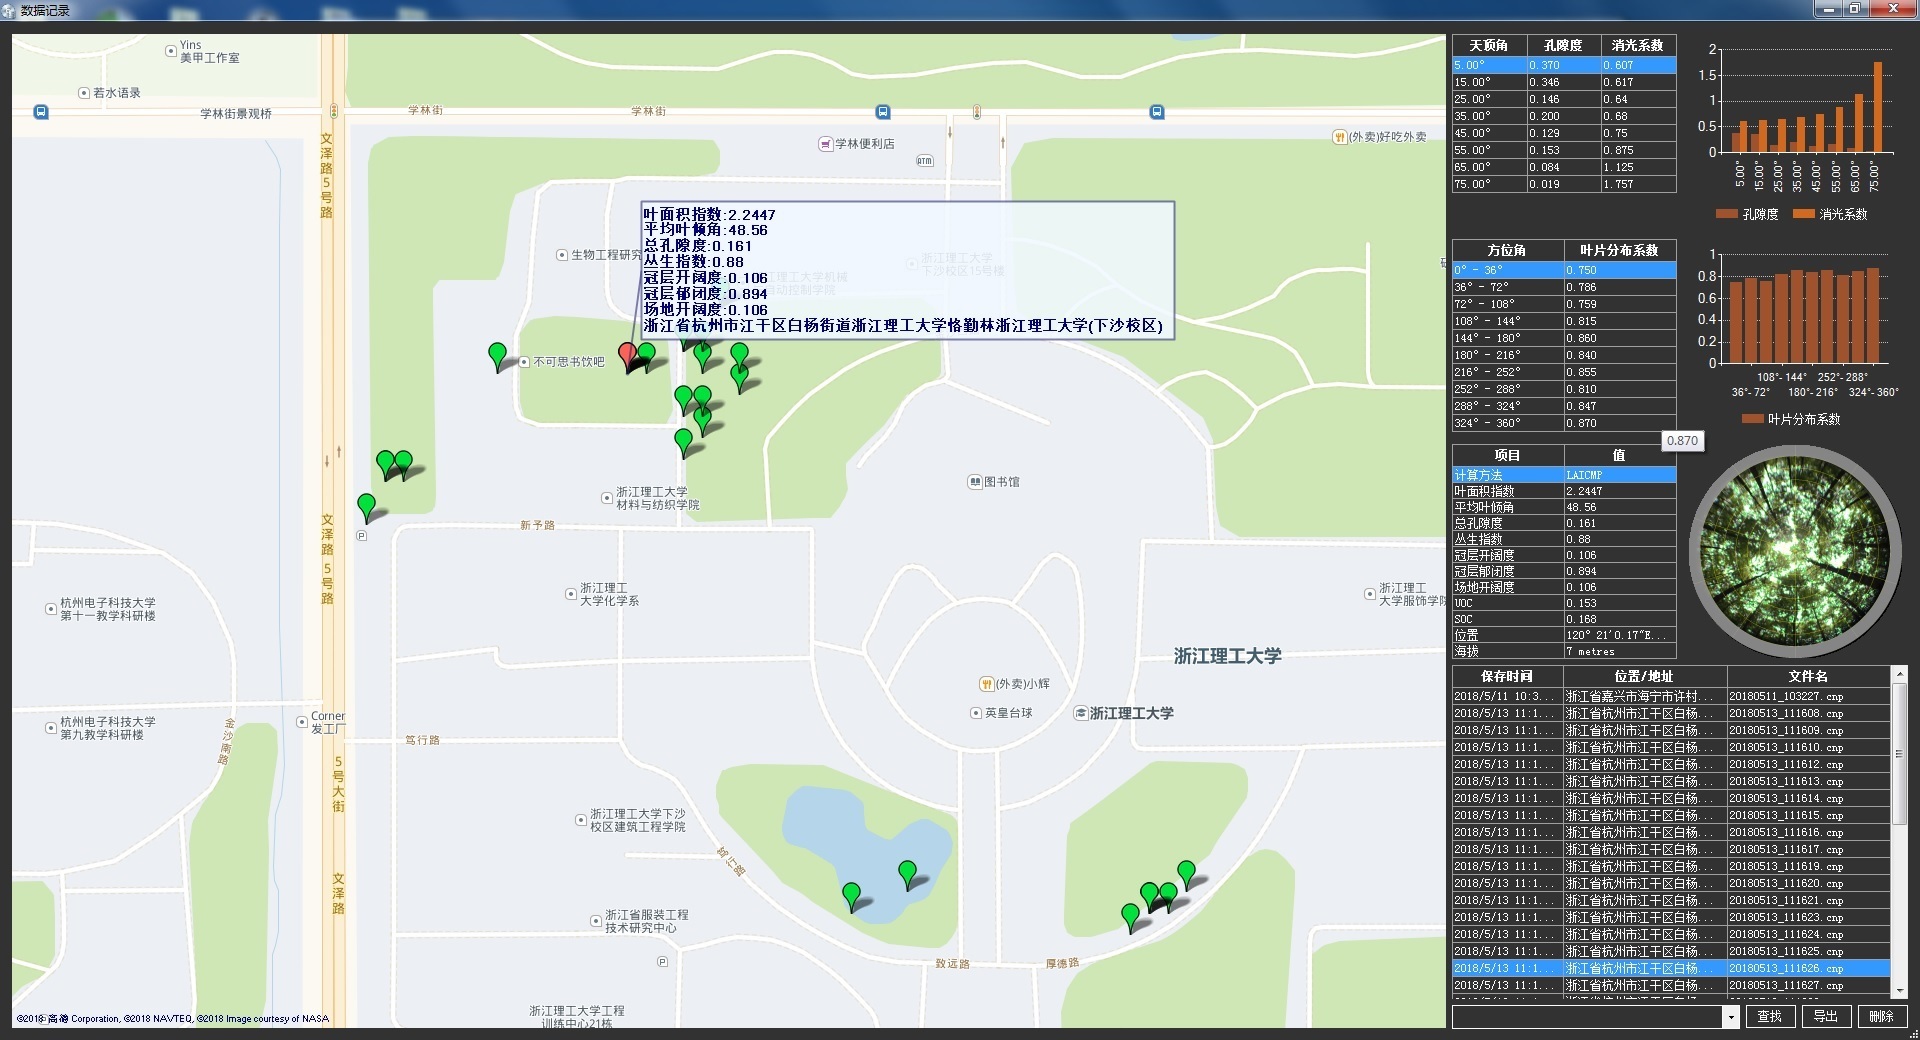Select file 20180513_111626.cnp row
The width and height of the screenshot is (1920, 1040).
point(1671,969)
